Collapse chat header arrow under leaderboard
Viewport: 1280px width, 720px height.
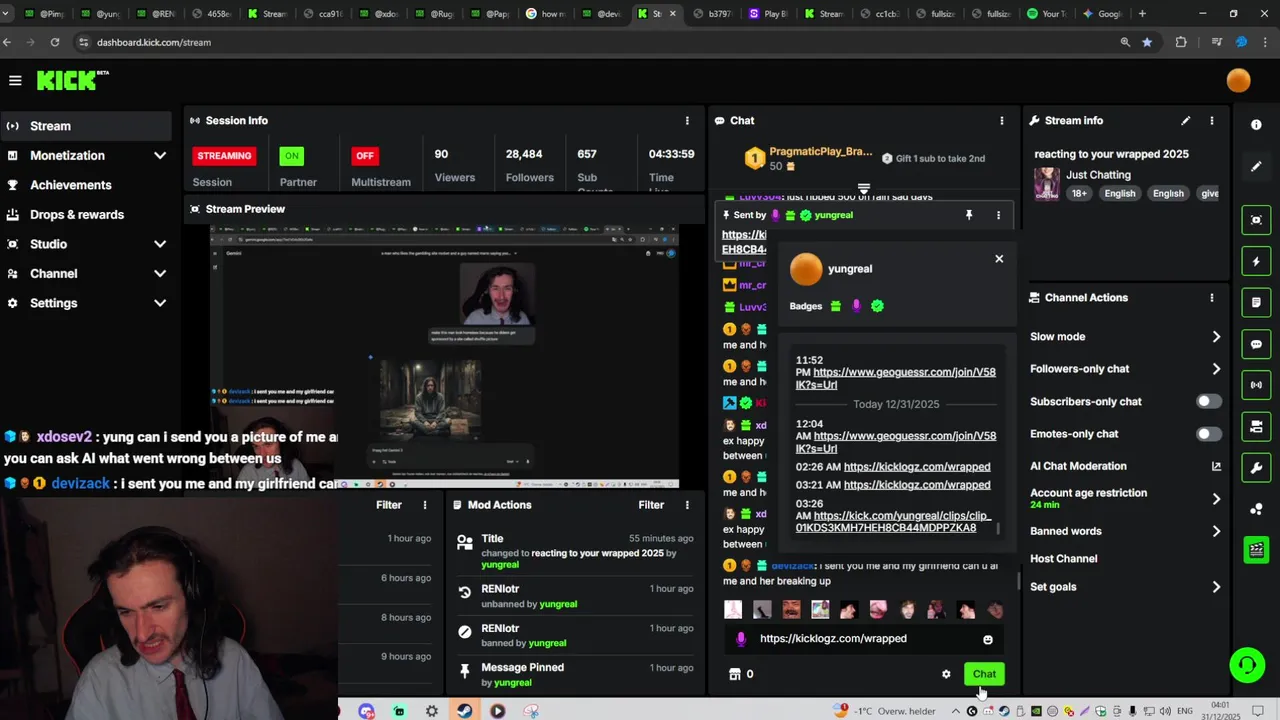(864, 188)
